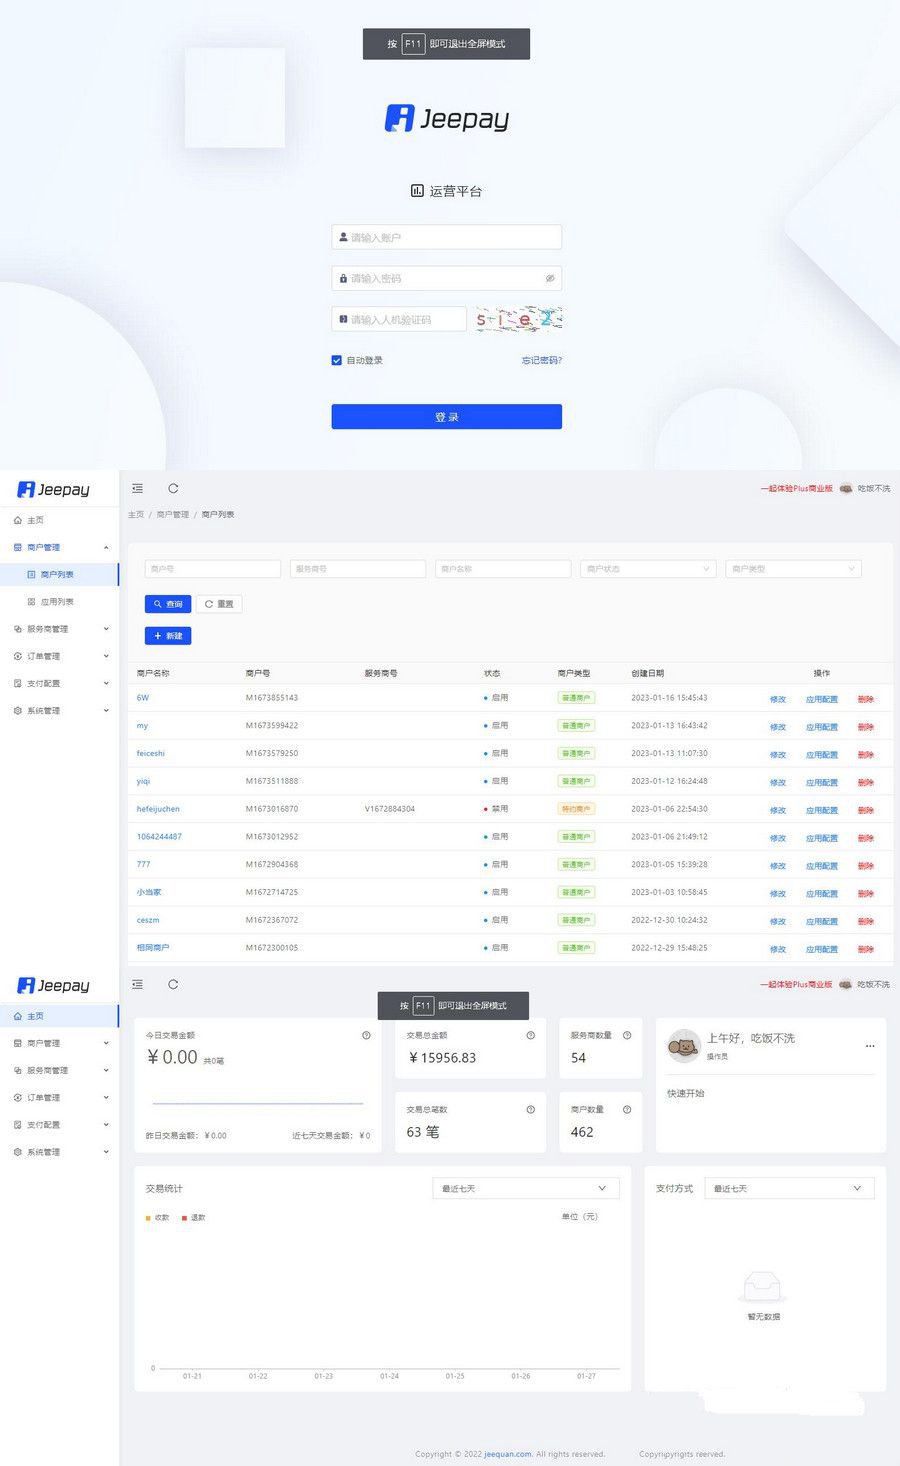Click help icon beside 服务商数量

(x=627, y=1035)
